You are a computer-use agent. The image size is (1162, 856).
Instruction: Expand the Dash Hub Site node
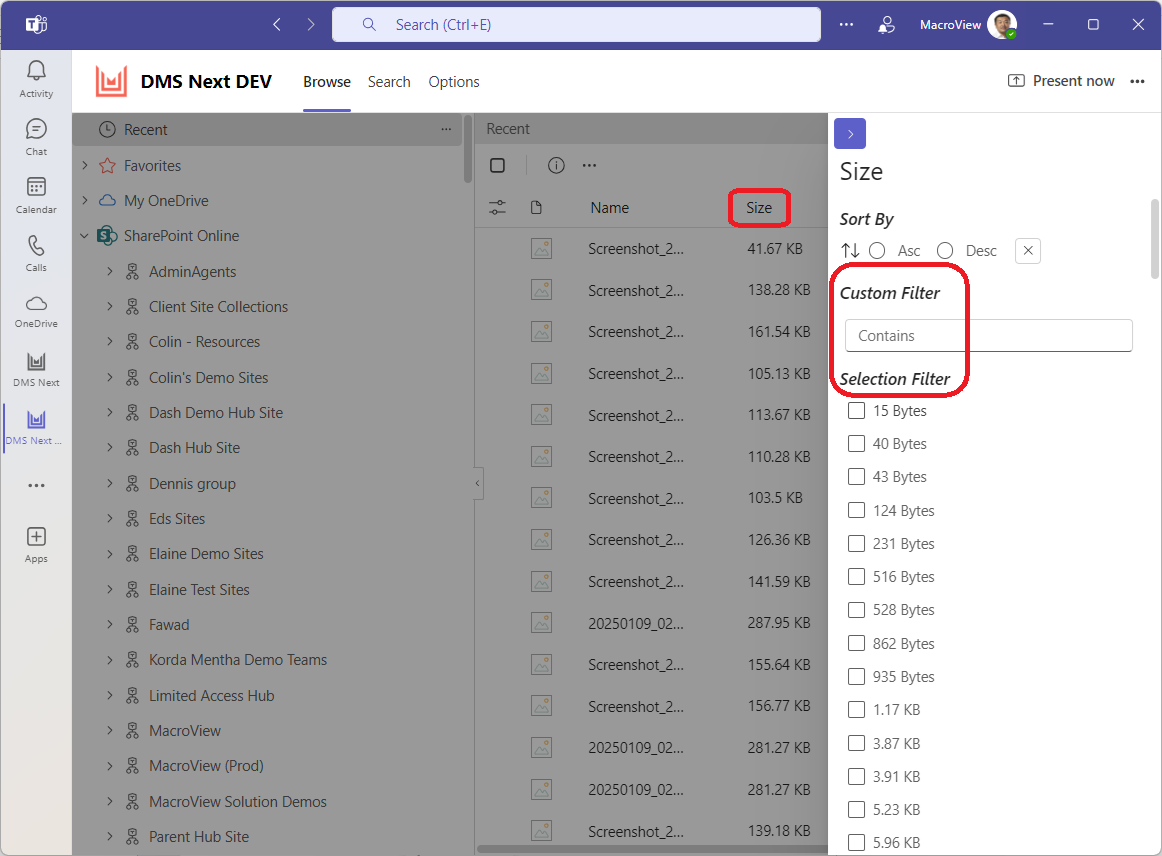[x=110, y=448]
